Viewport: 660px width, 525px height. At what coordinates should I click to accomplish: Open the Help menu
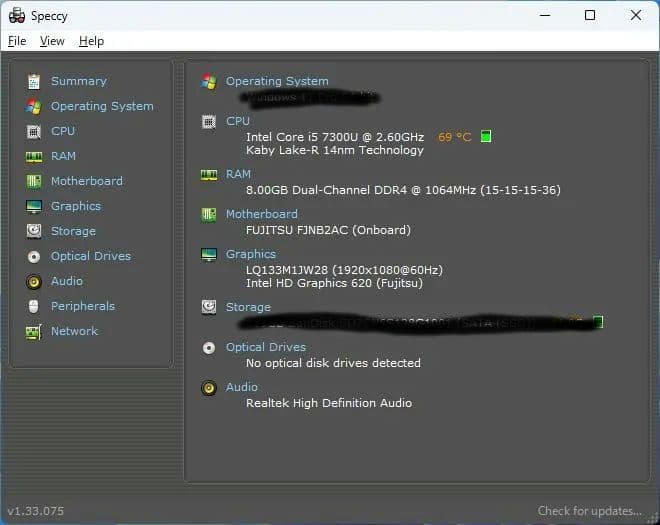pyautogui.click(x=91, y=41)
